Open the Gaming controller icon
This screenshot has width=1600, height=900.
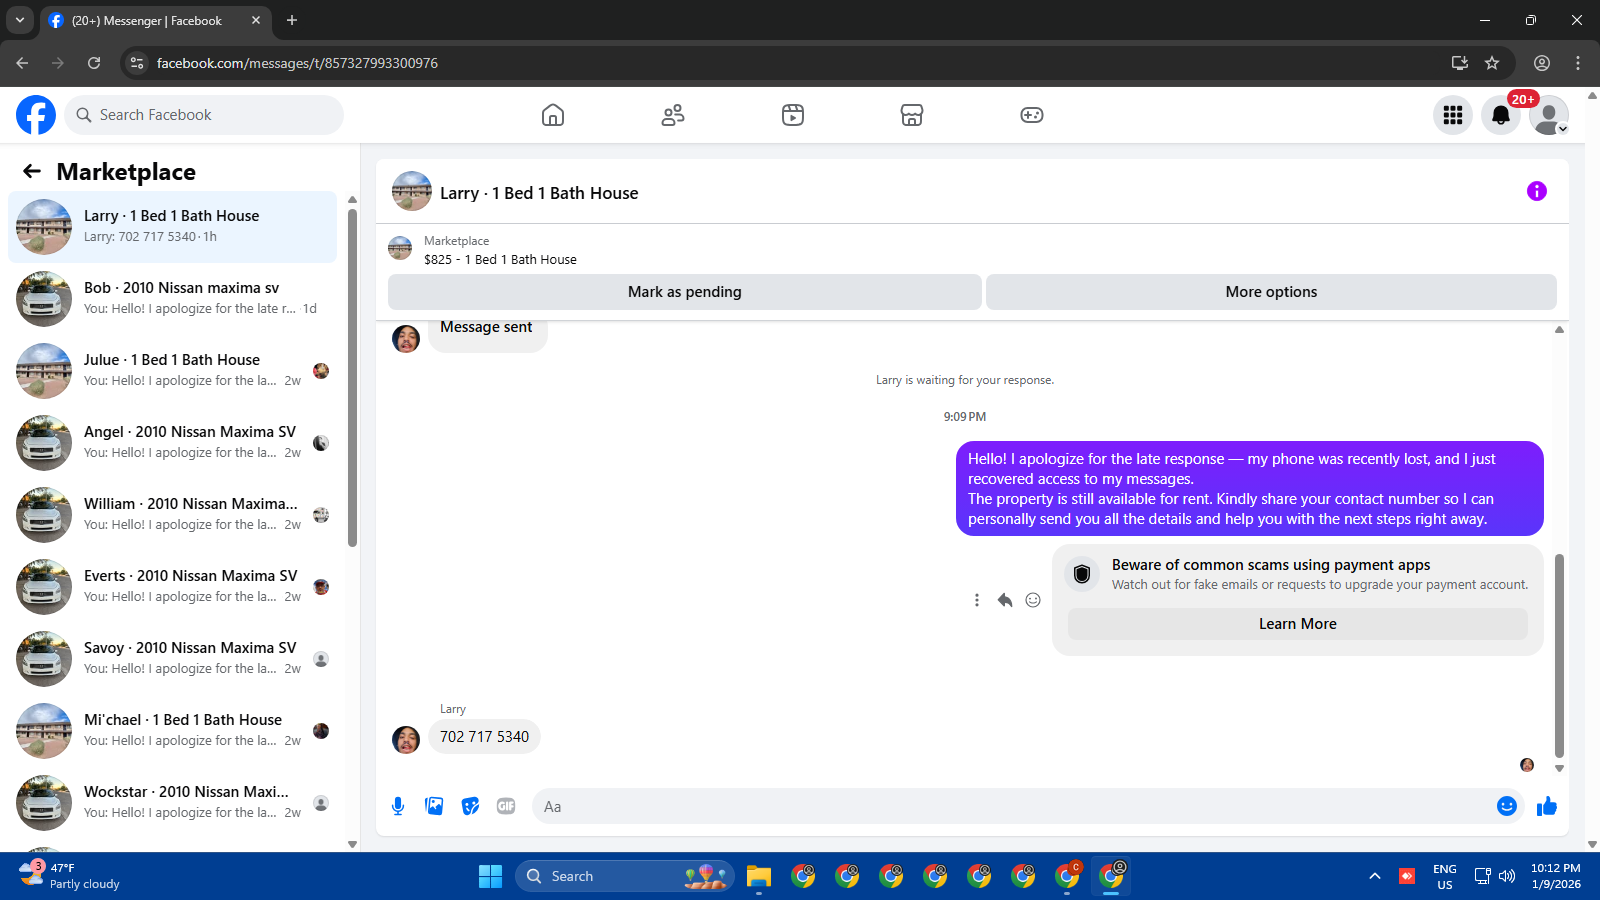tap(1032, 115)
